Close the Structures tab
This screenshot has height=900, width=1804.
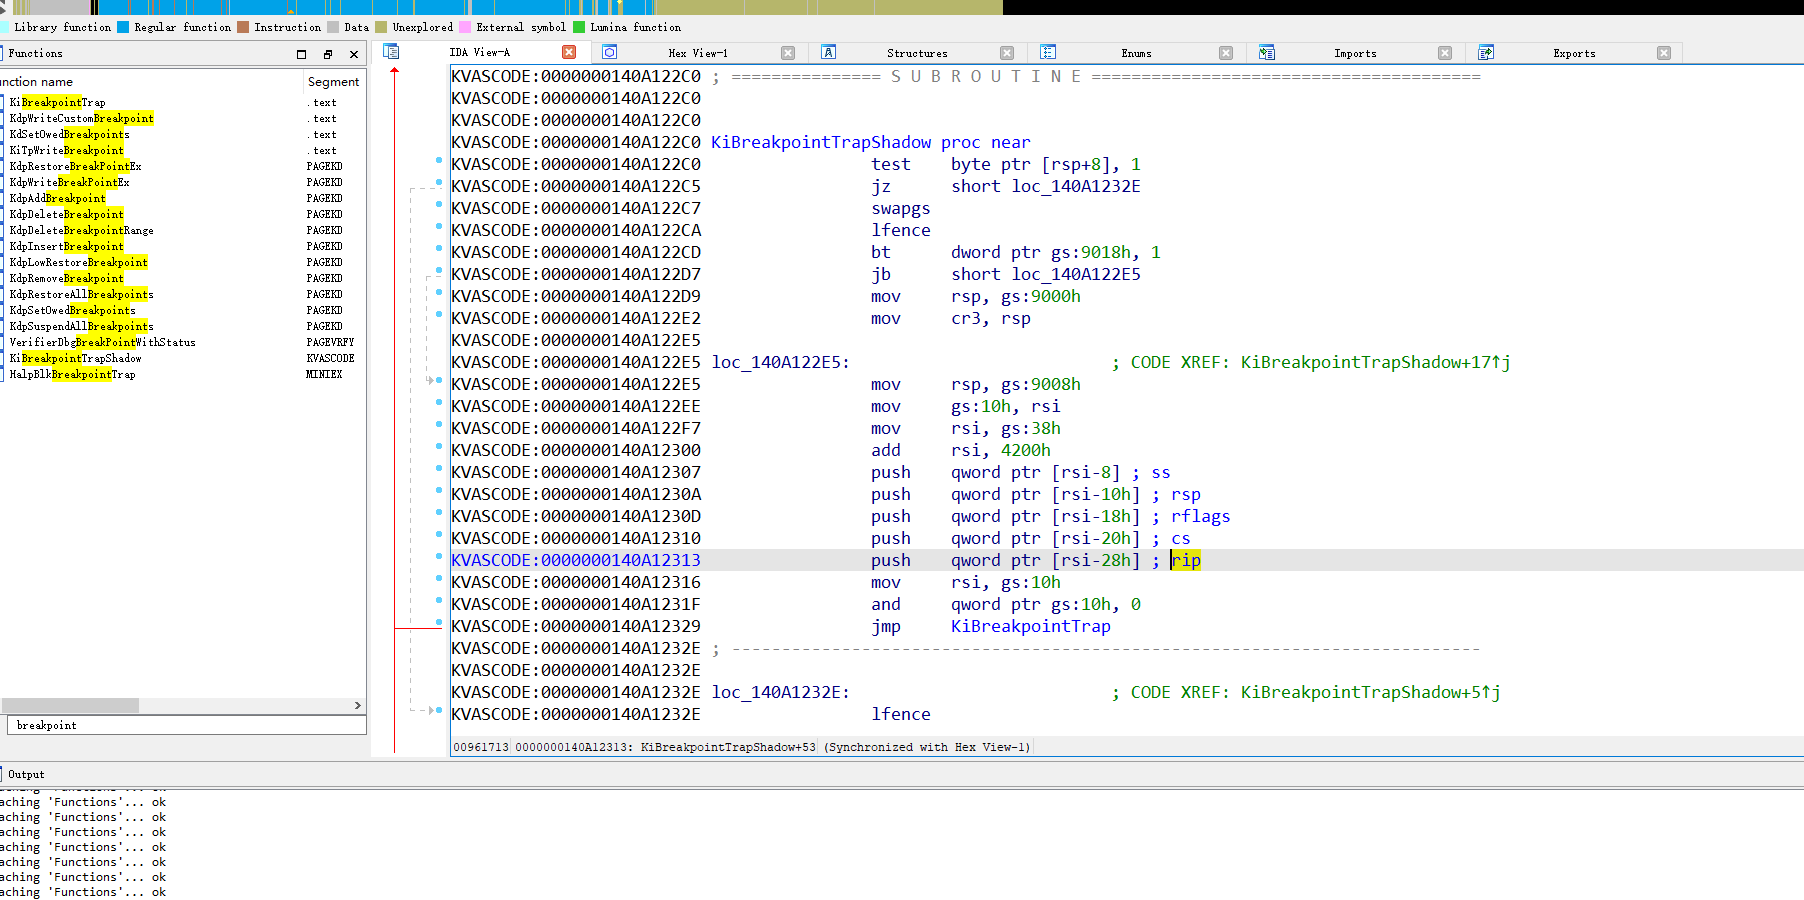[1007, 53]
